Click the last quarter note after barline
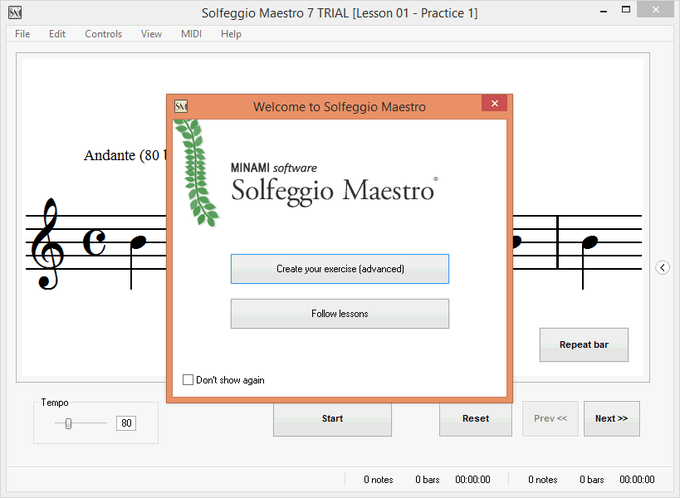 pyautogui.click(x=589, y=262)
